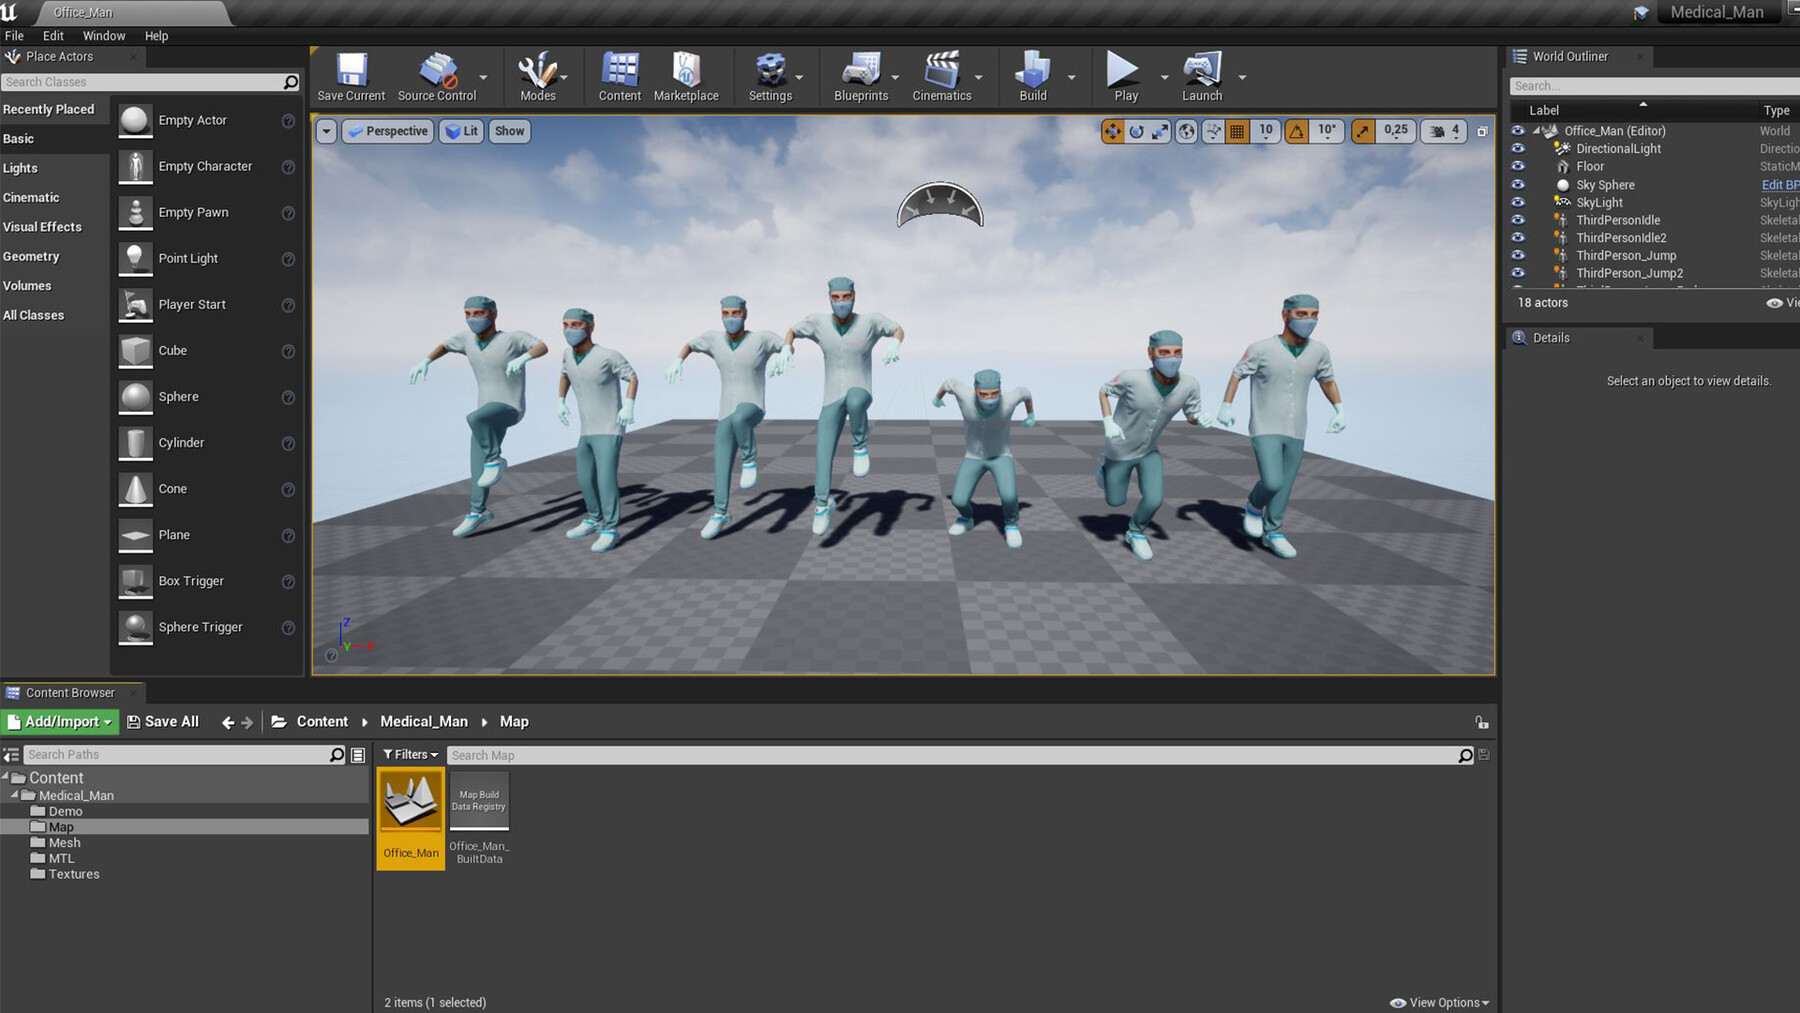The image size is (1800, 1013).
Task: Hide the SkyLight in the World Outliner
Action: point(1518,202)
